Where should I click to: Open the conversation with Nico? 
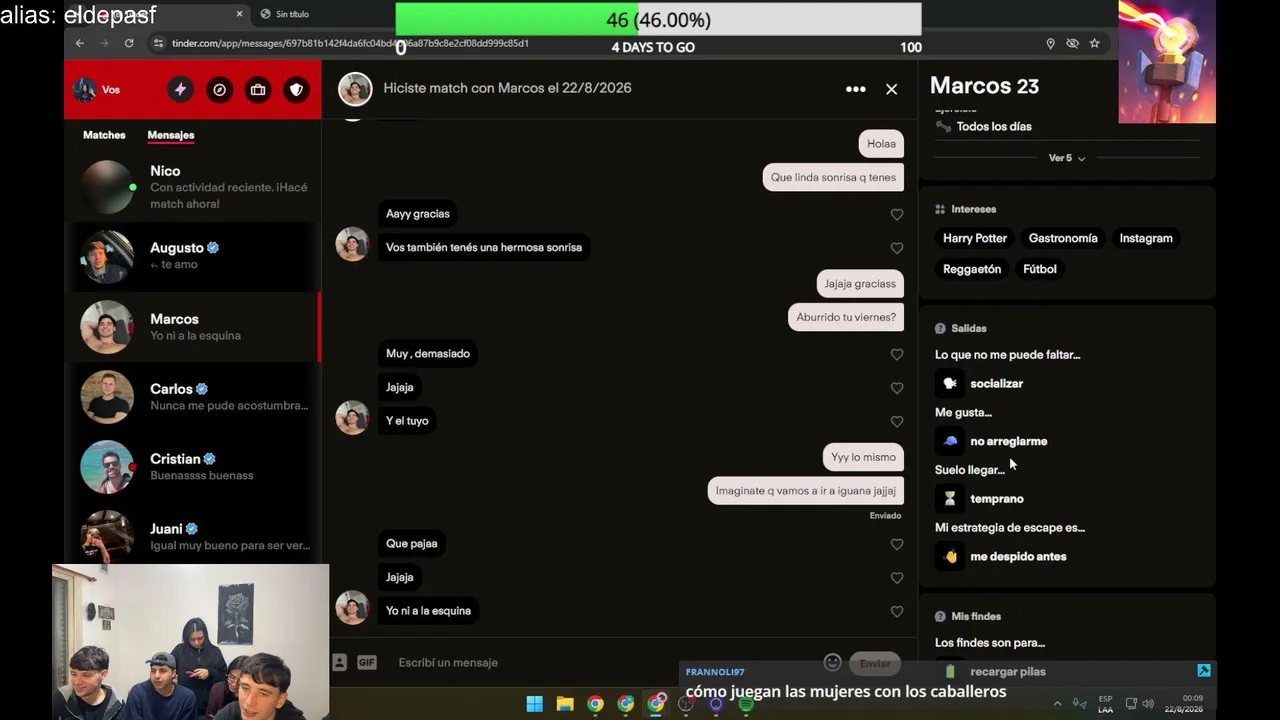(x=193, y=187)
